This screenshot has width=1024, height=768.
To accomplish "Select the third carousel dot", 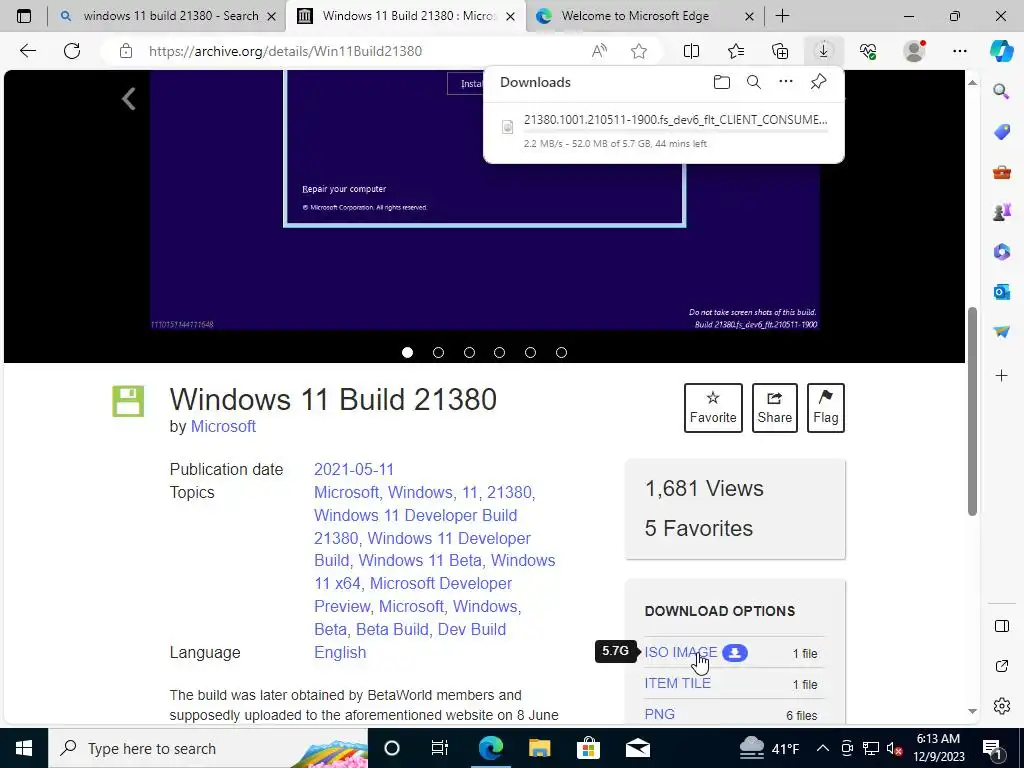I will coord(469,353).
